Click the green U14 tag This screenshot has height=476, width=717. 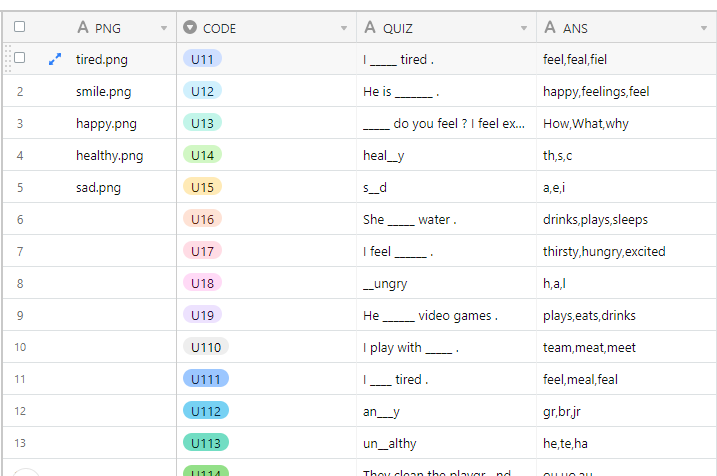coord(203,155)
